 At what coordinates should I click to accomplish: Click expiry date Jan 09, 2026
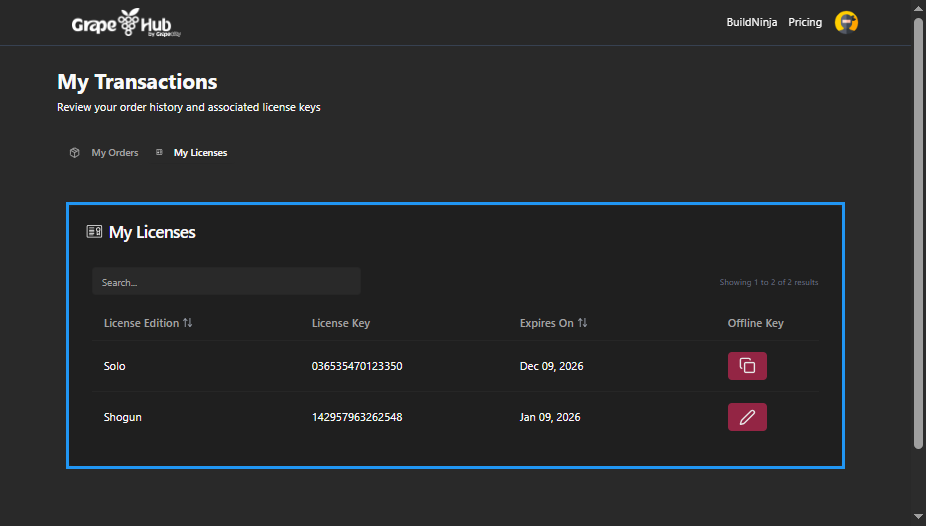point(550,417)
